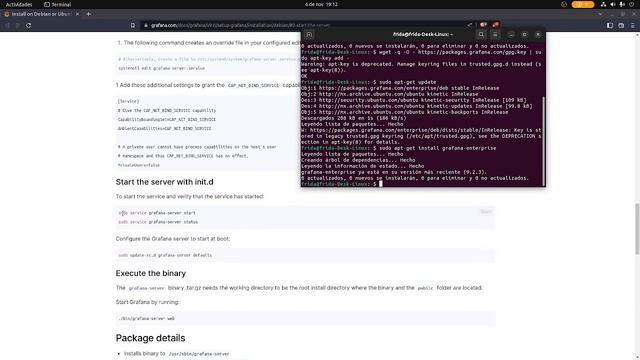Maximize the terminal window
640x360 pixels.
524,35
